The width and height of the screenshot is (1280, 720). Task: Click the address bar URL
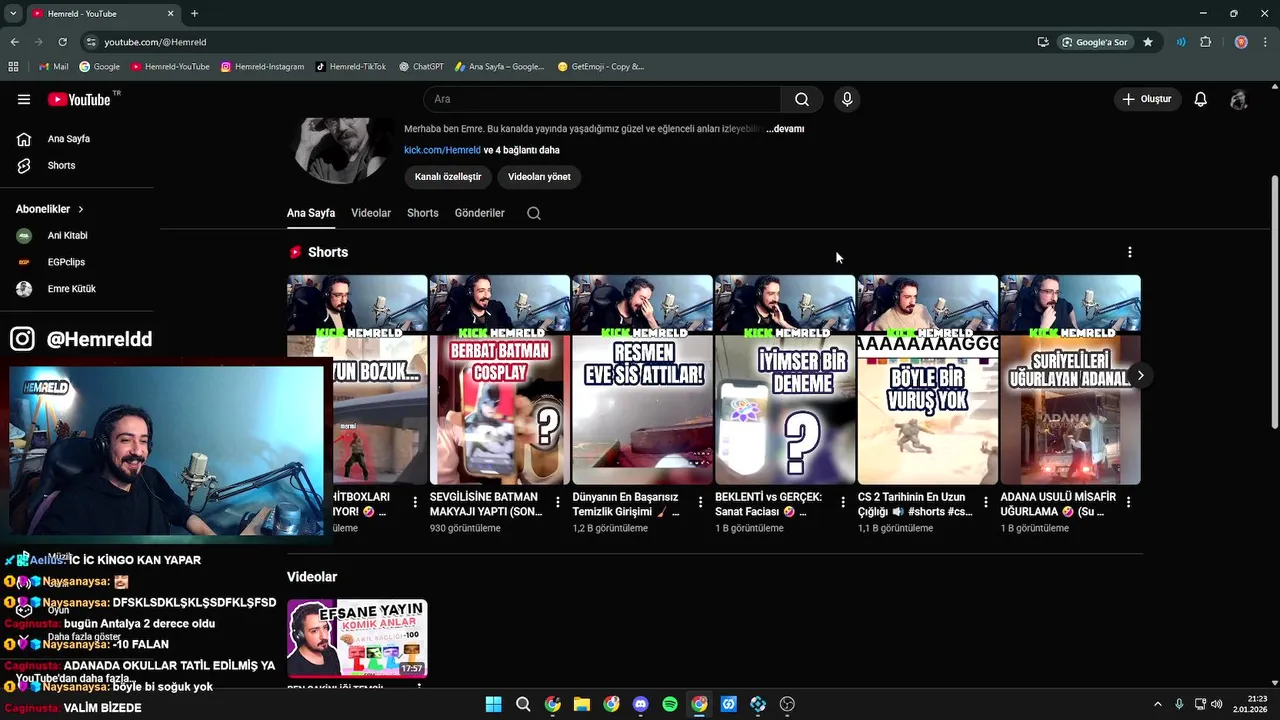155,42
